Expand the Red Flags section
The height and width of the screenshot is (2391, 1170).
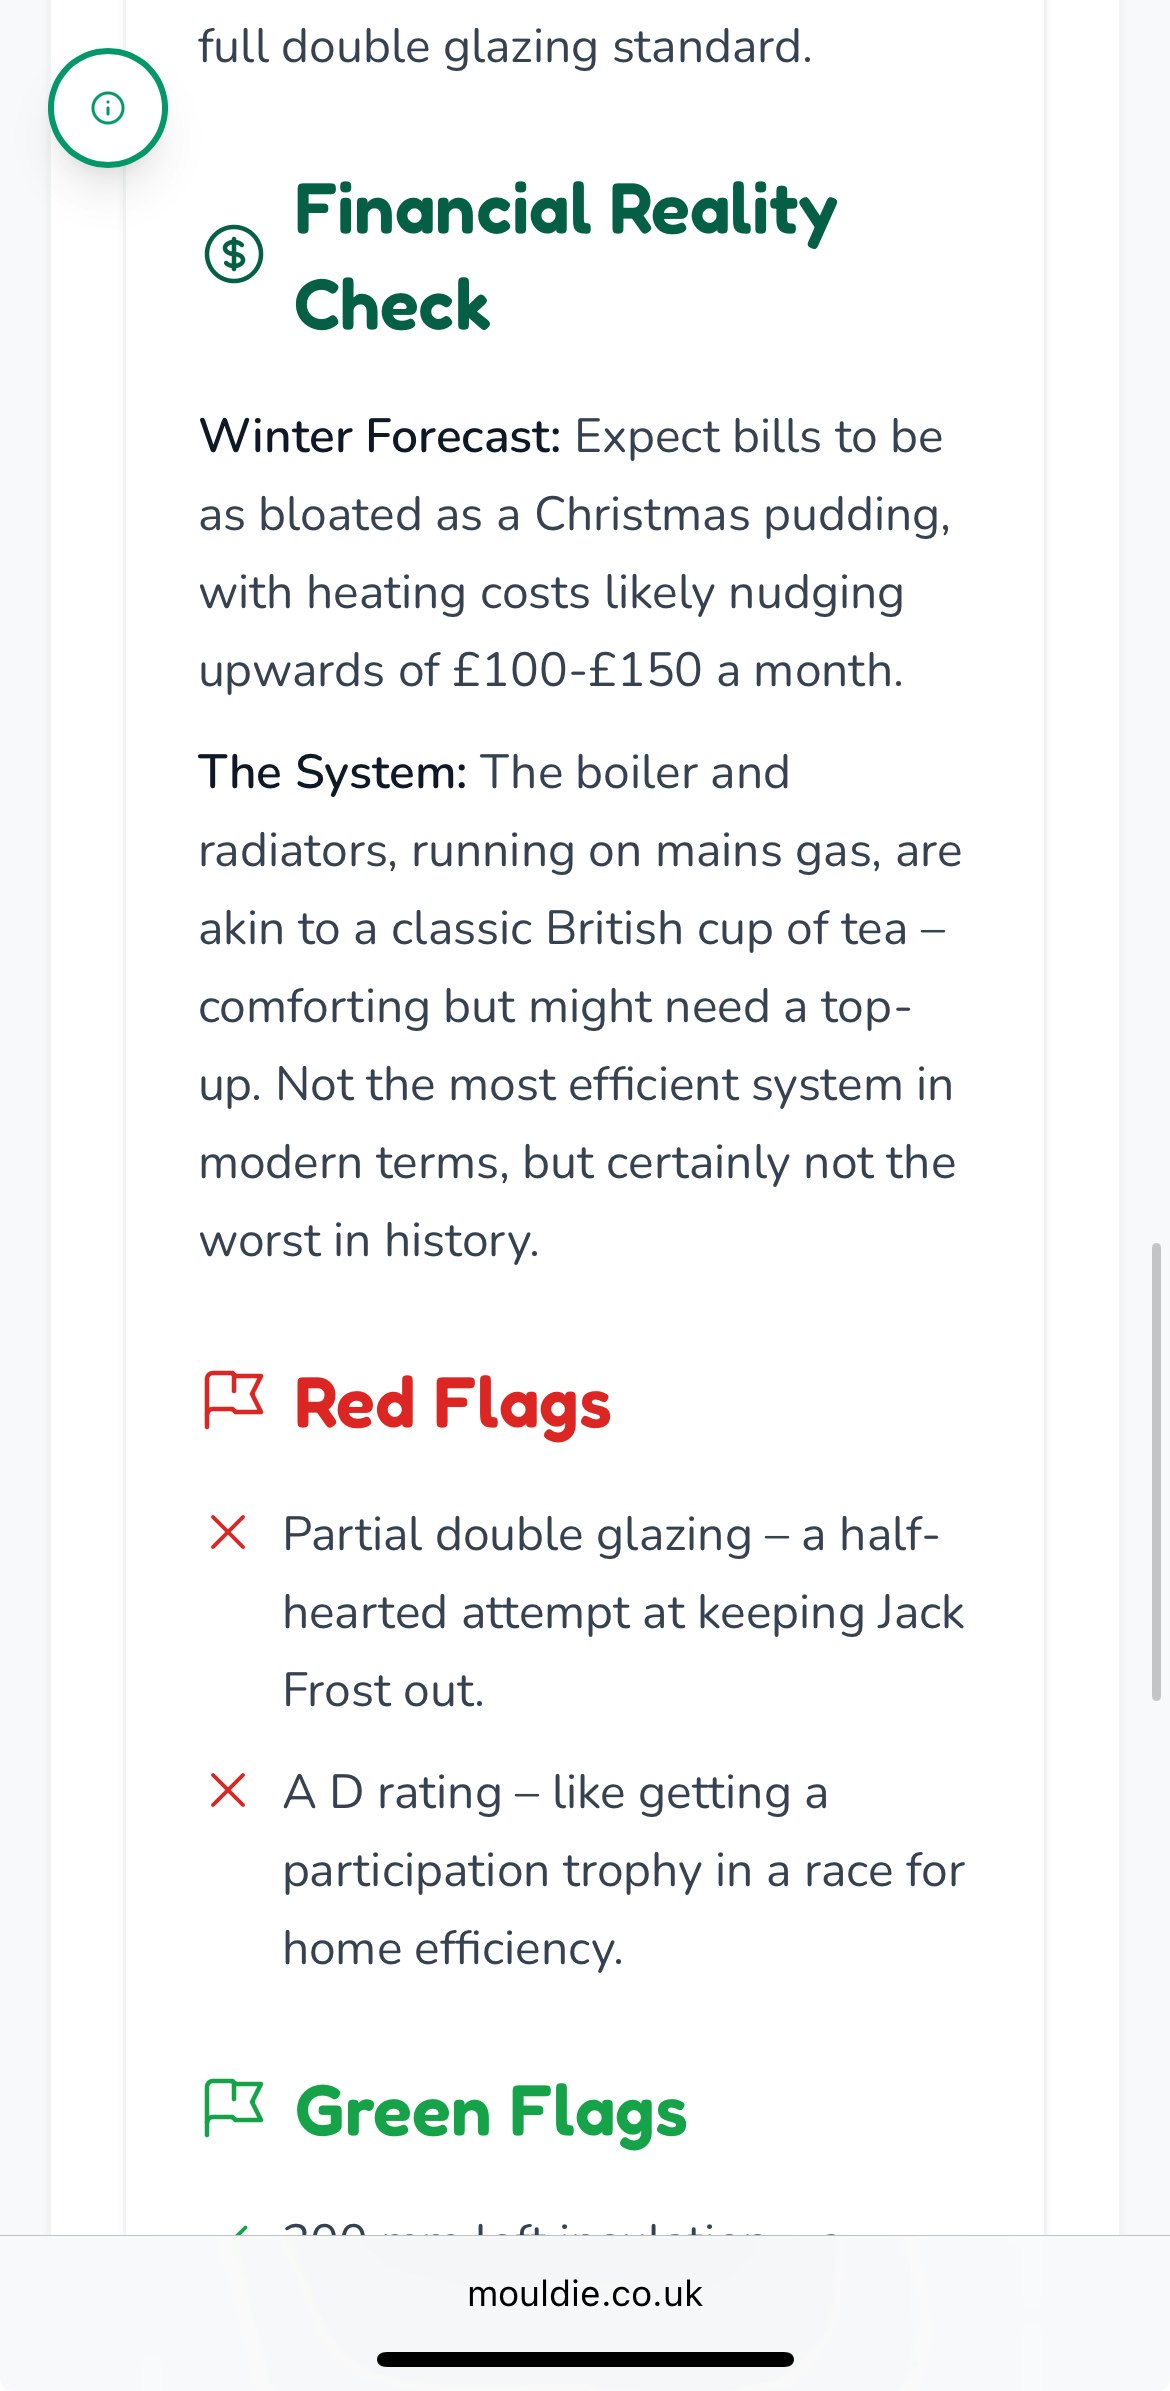click(x=452, y=1400)
